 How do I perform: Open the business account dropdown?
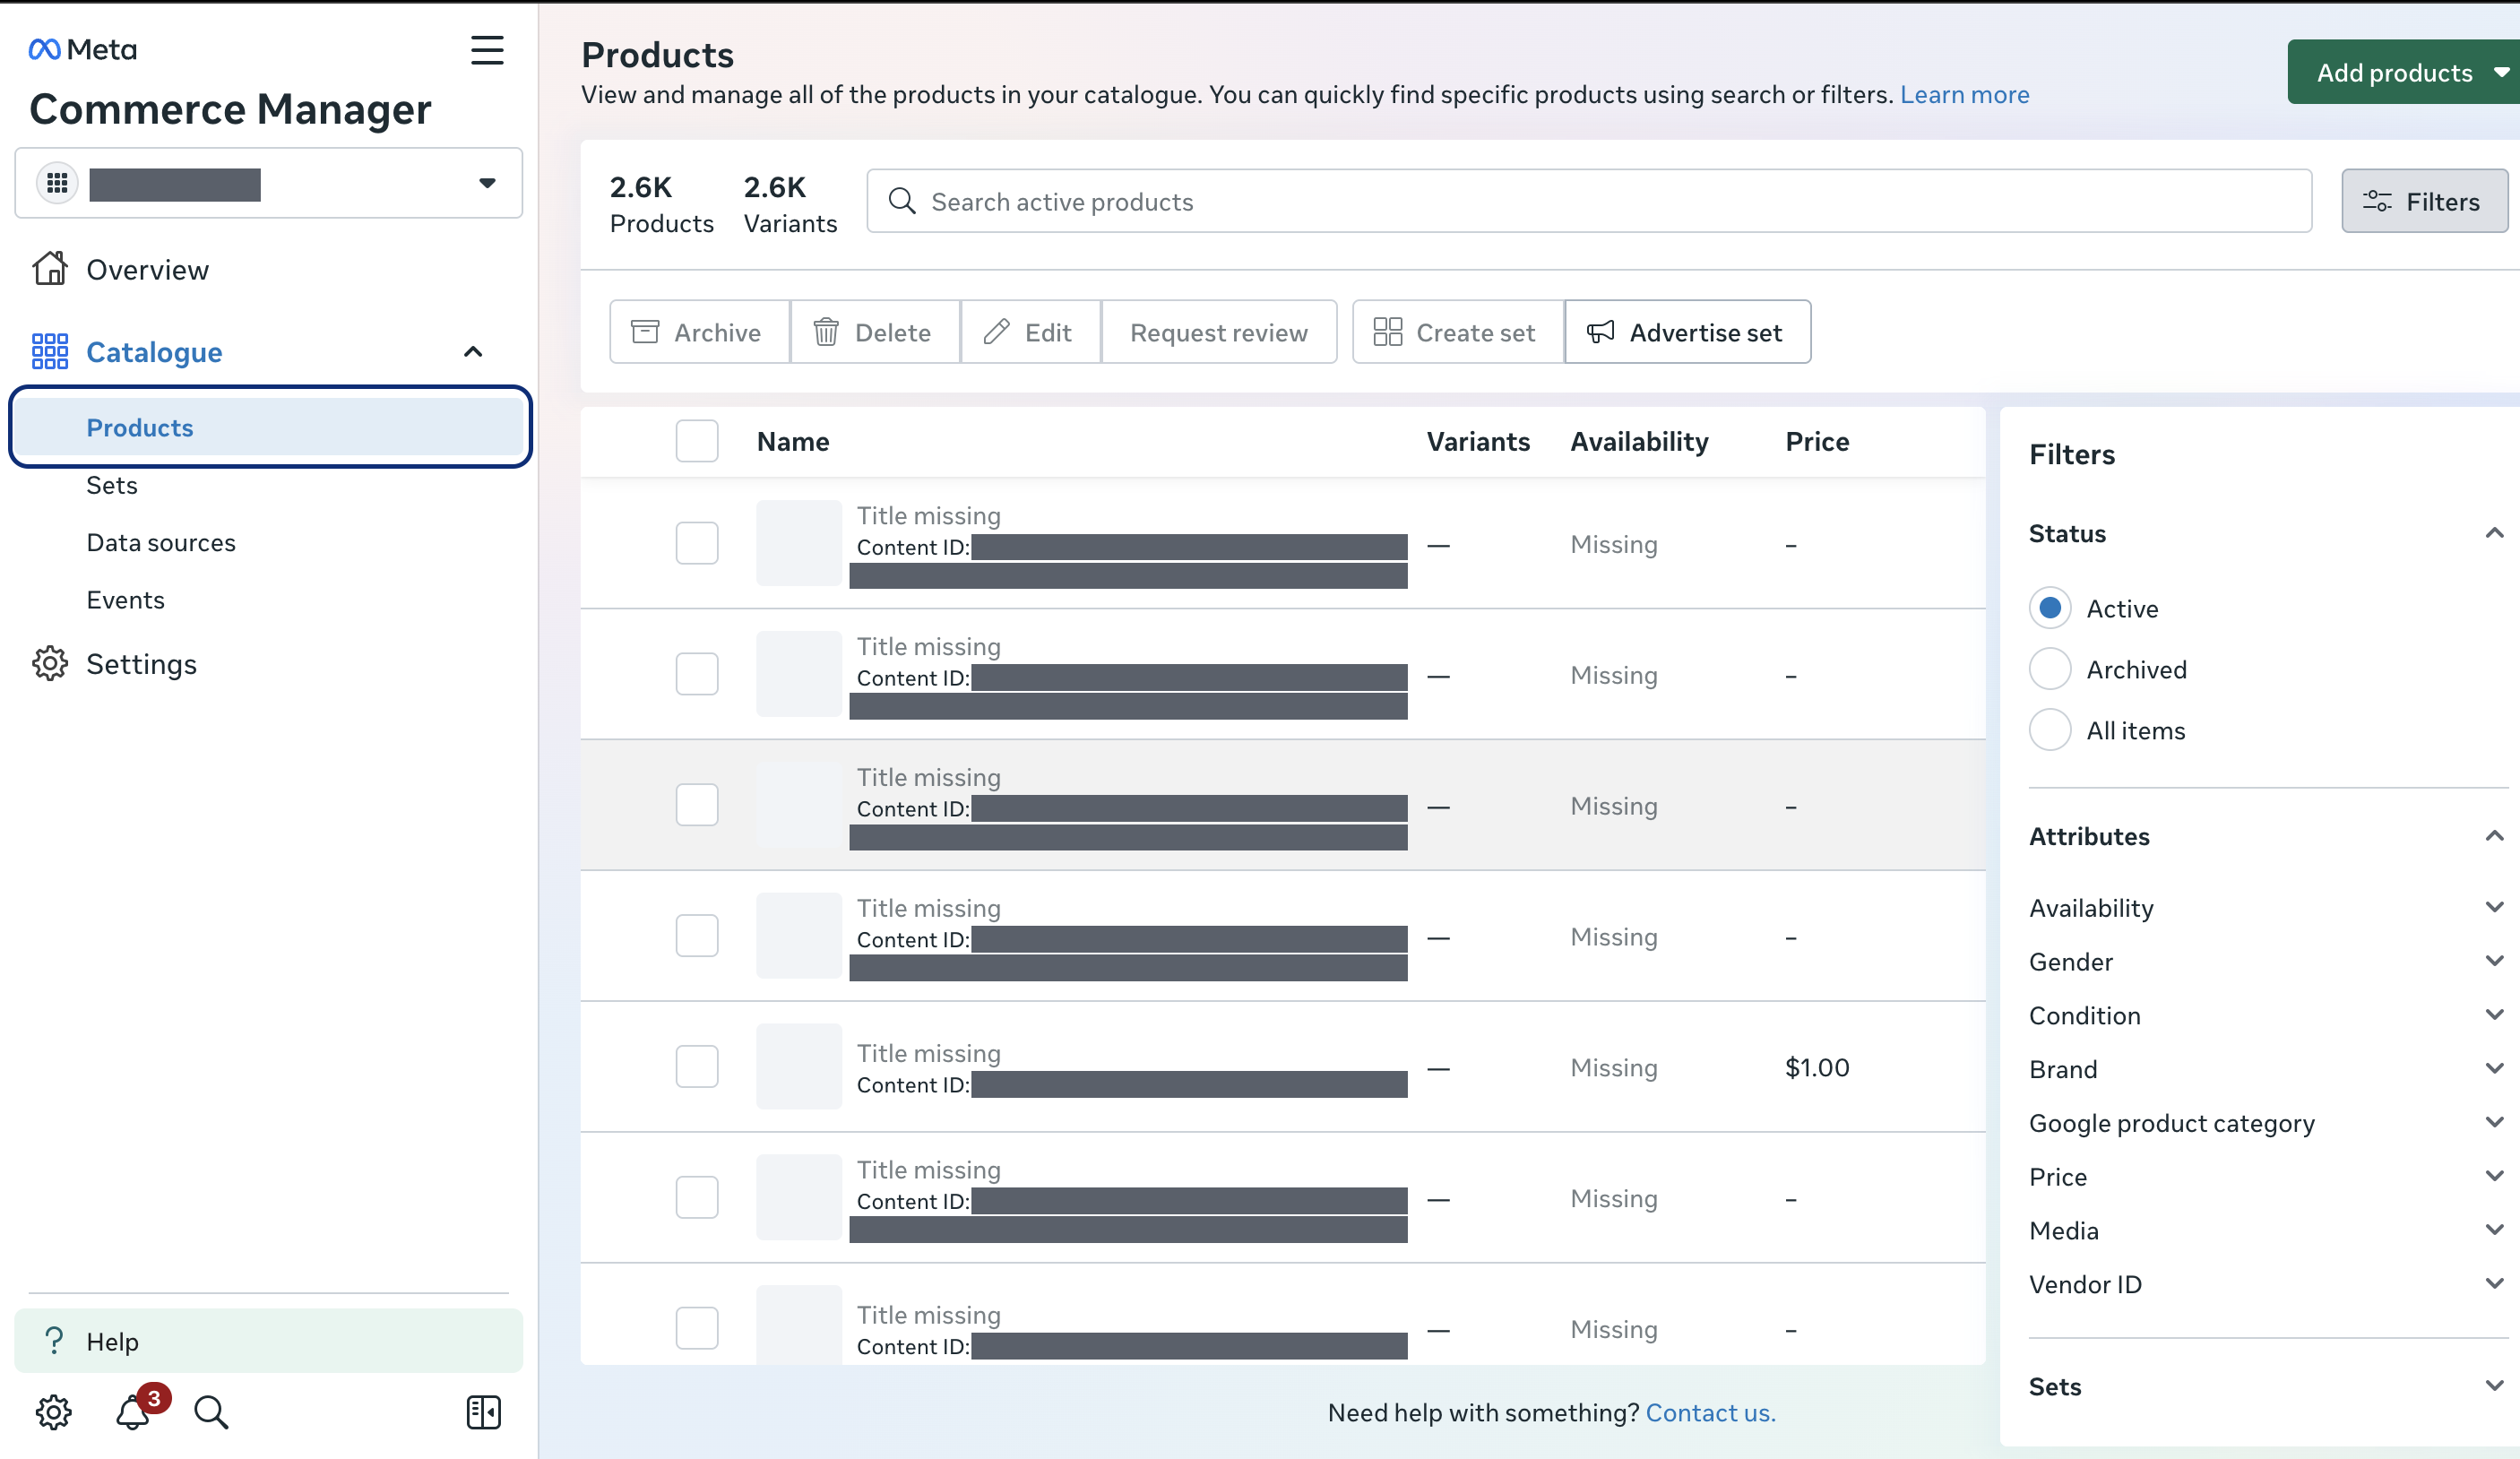[x=269, y=183]
